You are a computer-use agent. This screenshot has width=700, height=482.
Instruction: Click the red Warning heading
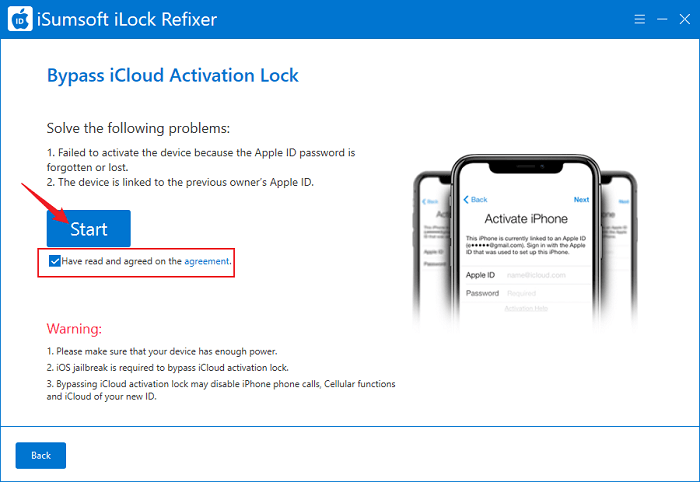(75, 329)
